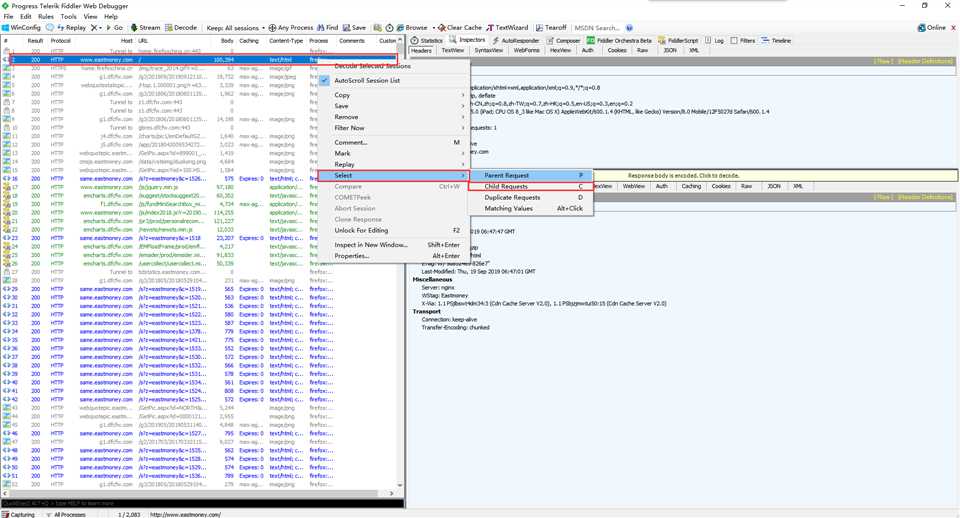The width and height of the screenshot is (960, 518).
Task: Sort sessions by Result column header
Action: click(x=35, y=40)
